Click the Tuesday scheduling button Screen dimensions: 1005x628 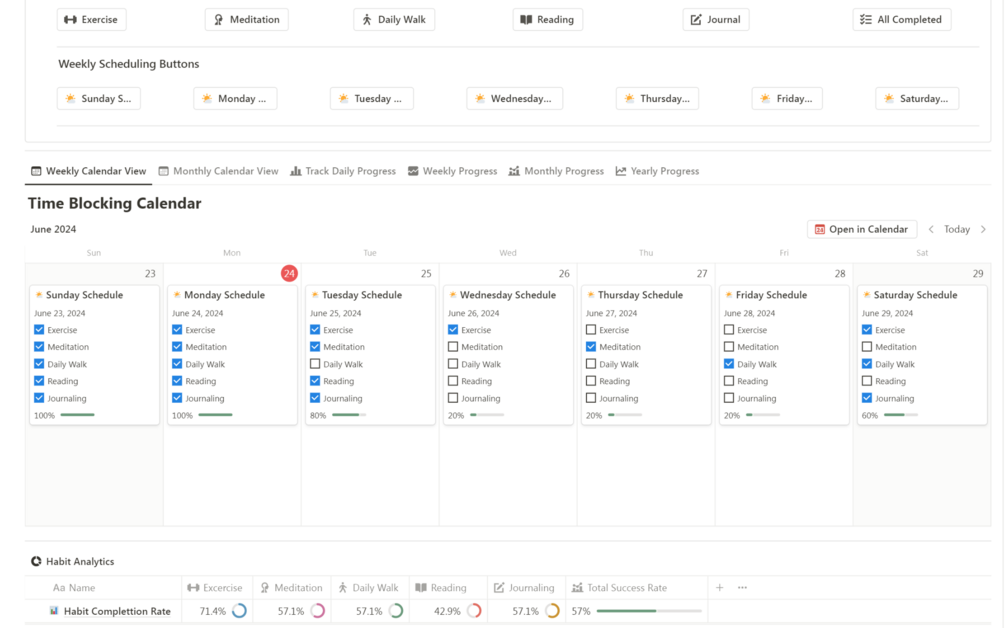[x=372, y=99]
